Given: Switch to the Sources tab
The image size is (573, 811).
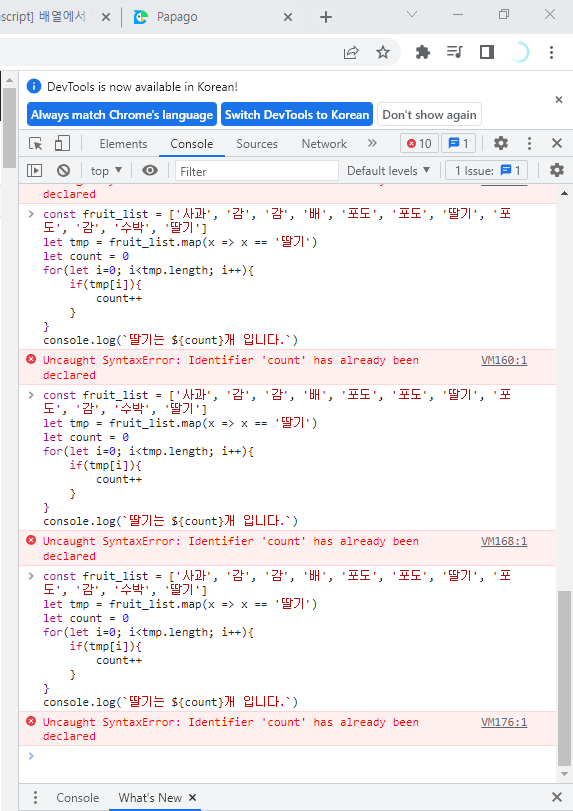Looking at the screenshot, I should click(x=257, y=144).
